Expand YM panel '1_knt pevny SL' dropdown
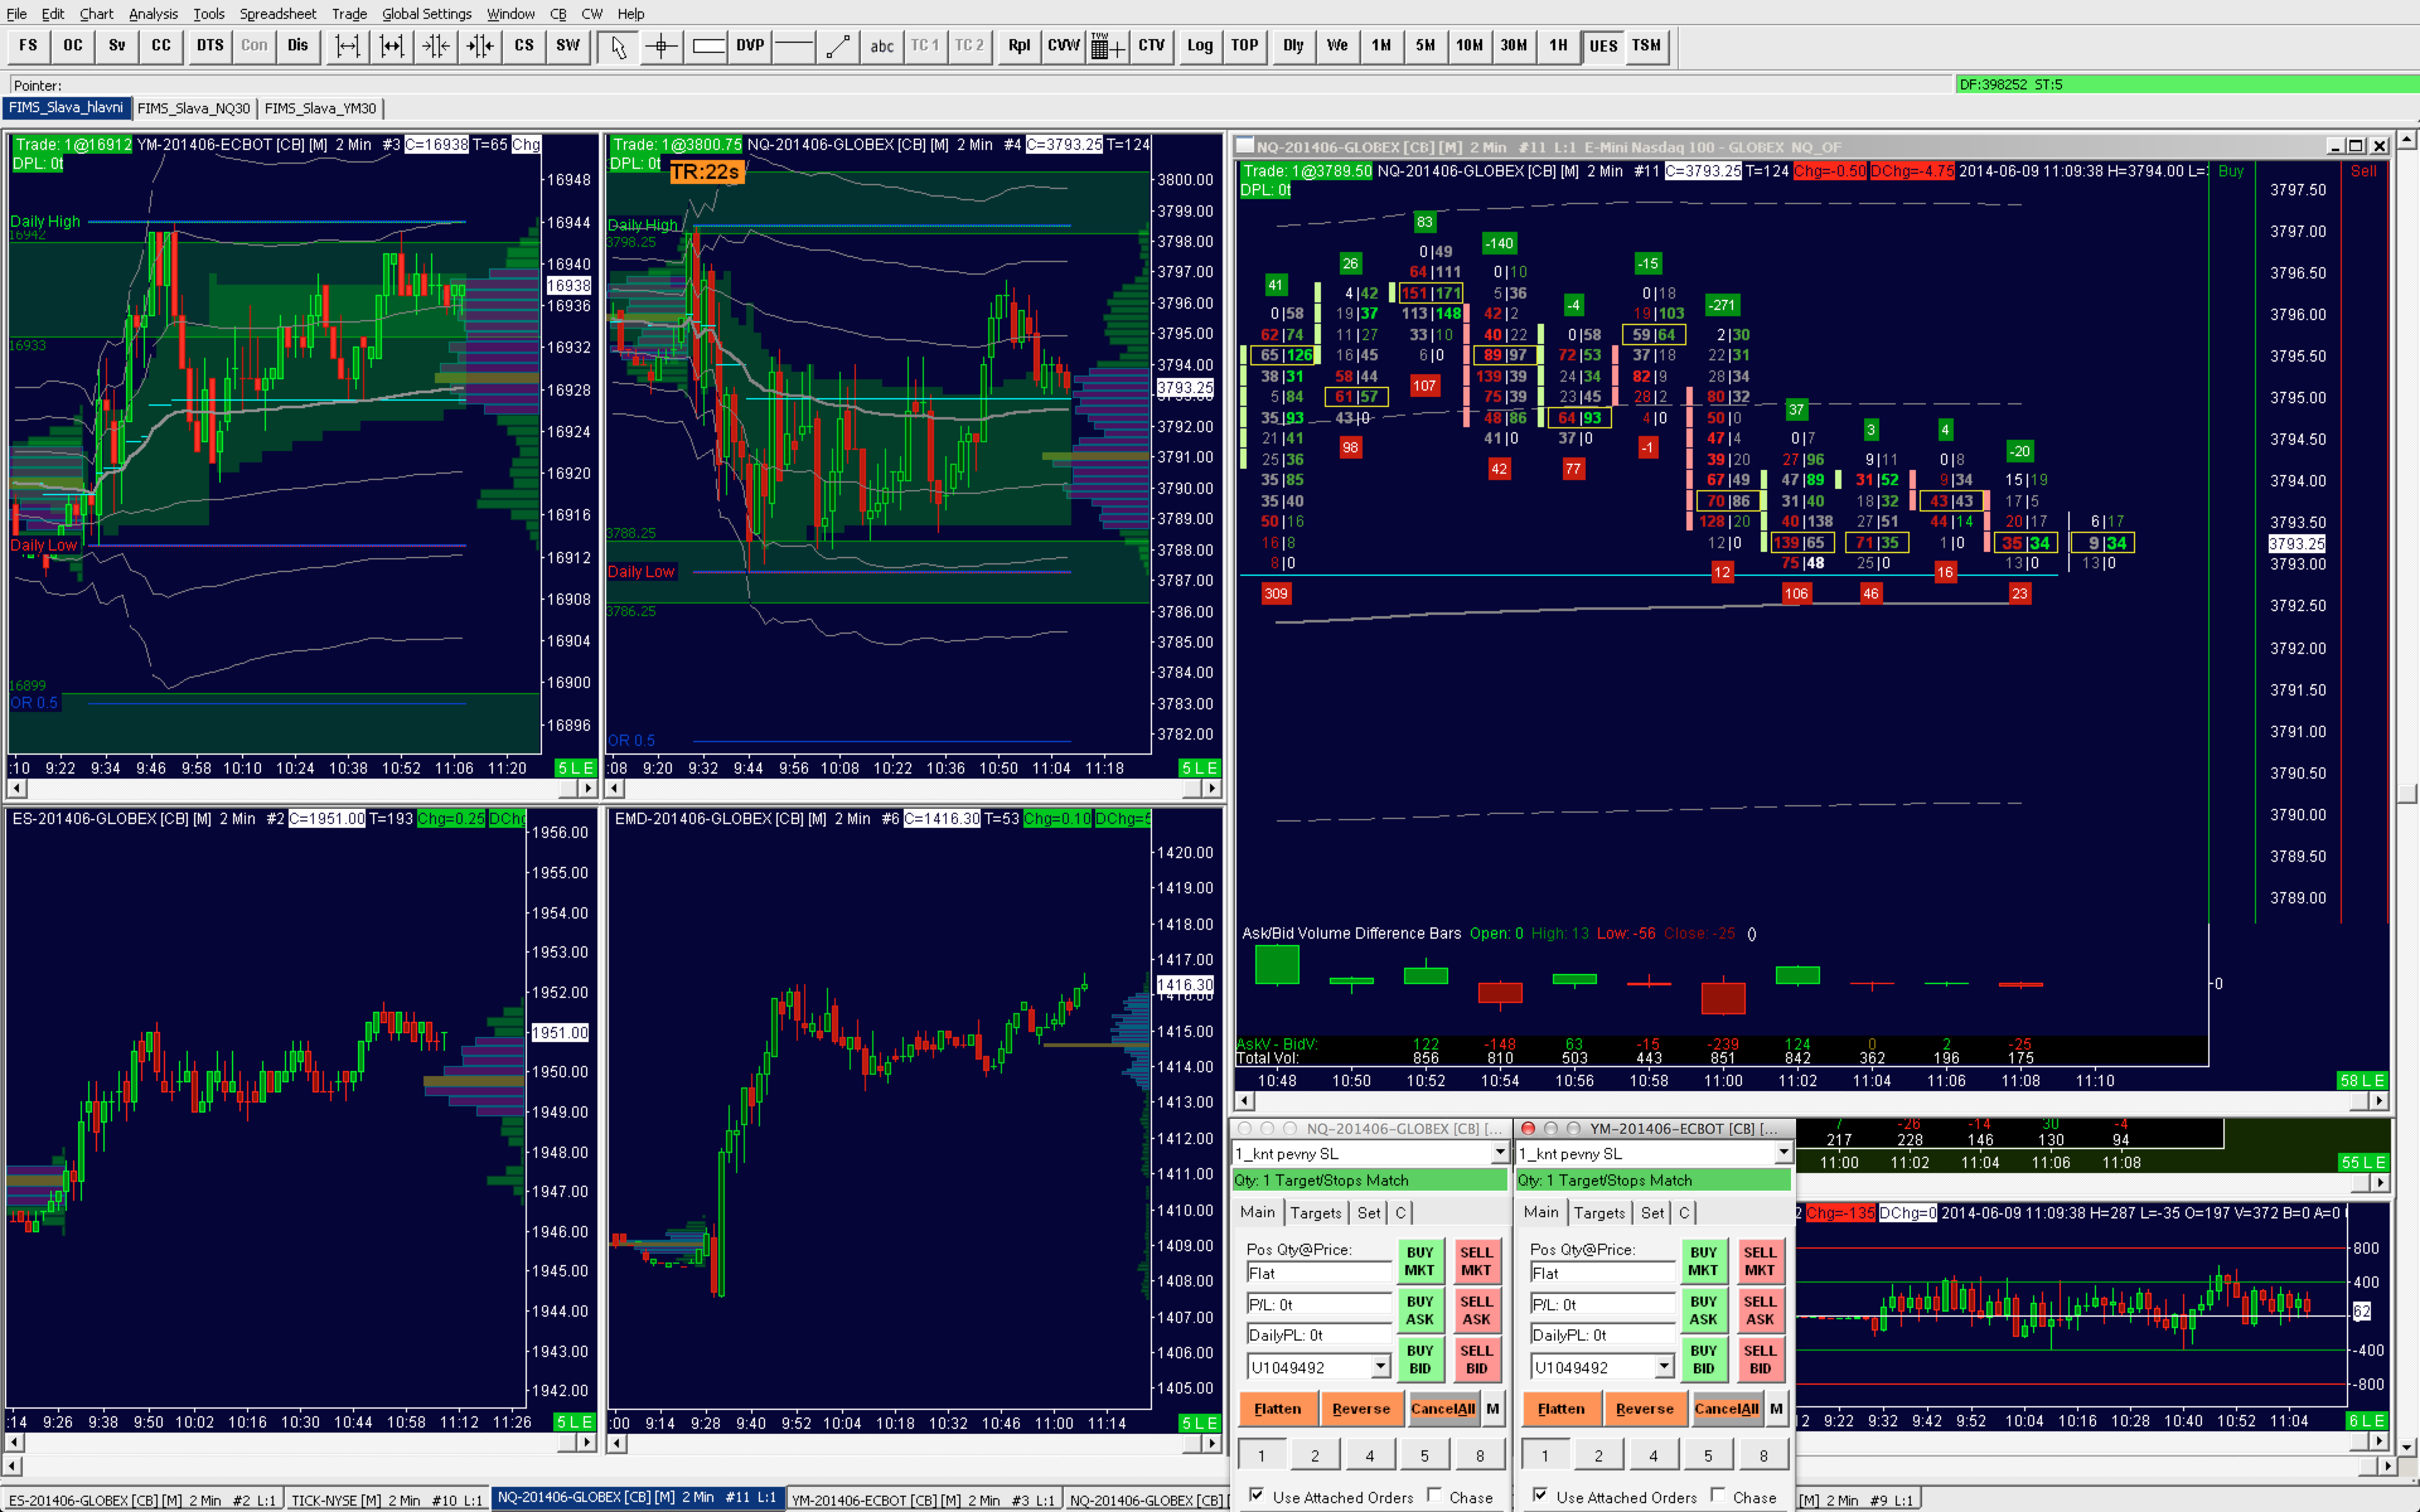Image resolution: width=2420 pixels, height=1512 pixels. (1783, 1153)
